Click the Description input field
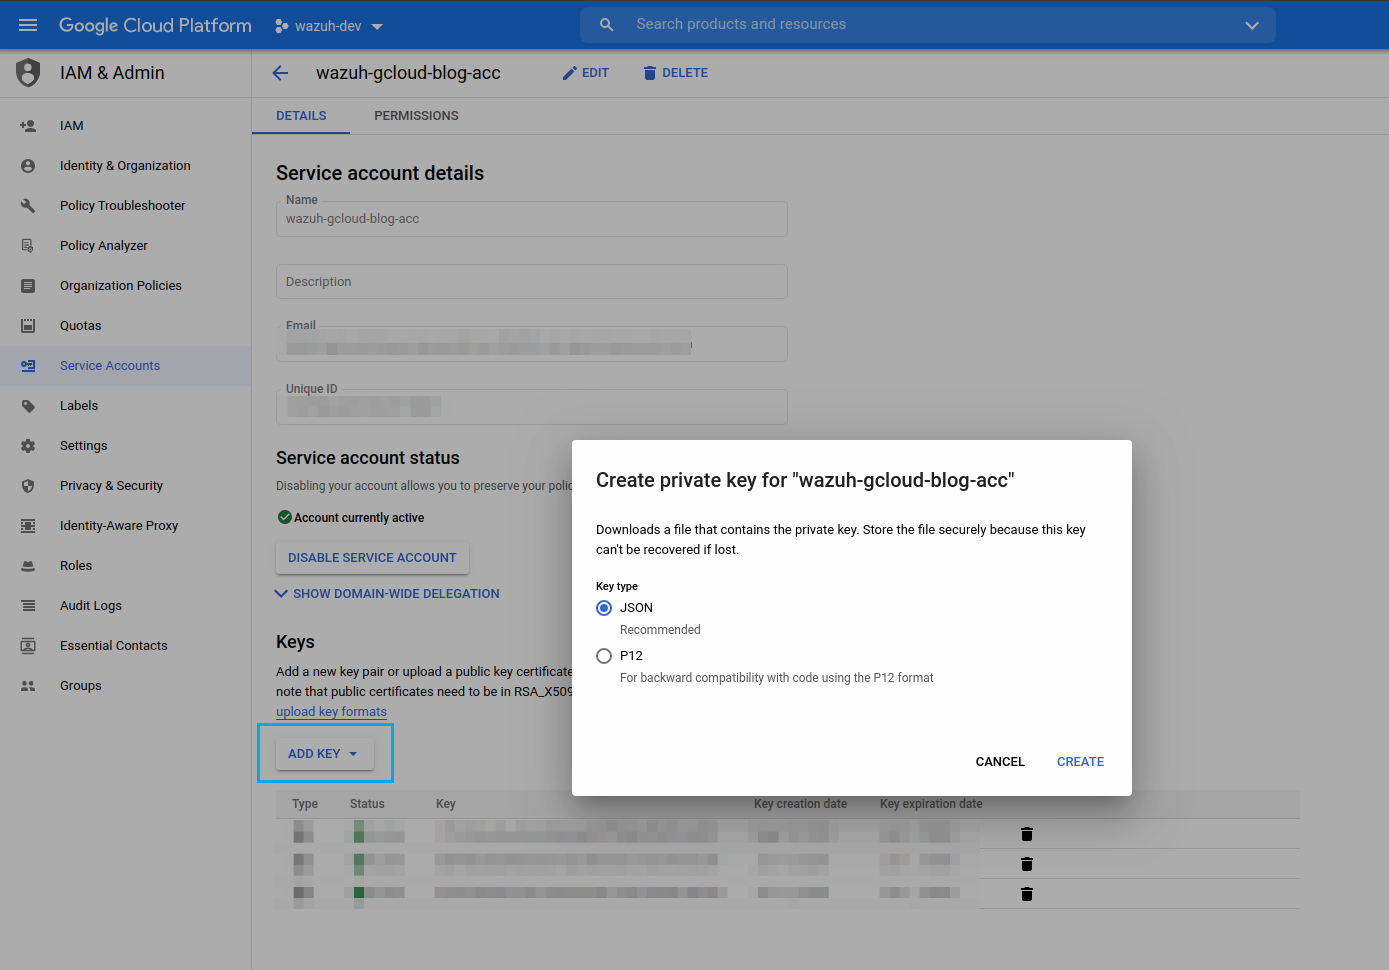 [532, 282]
